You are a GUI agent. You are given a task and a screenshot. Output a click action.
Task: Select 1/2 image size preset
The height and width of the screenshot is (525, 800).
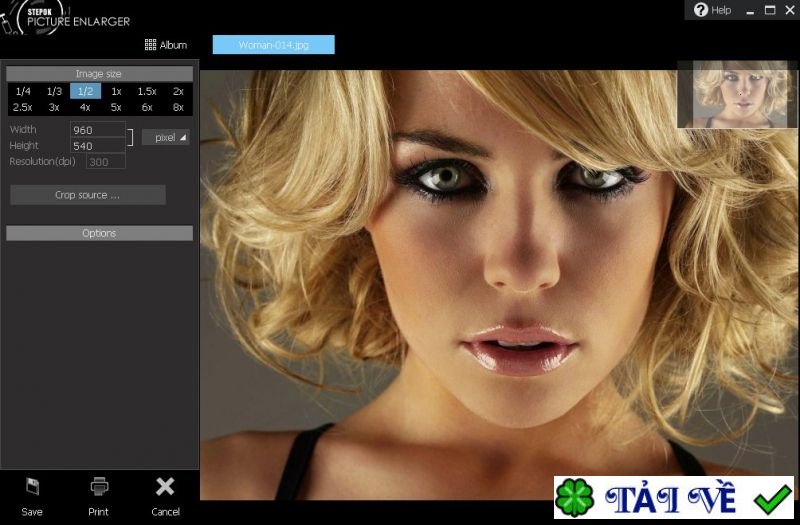[85, 91]
